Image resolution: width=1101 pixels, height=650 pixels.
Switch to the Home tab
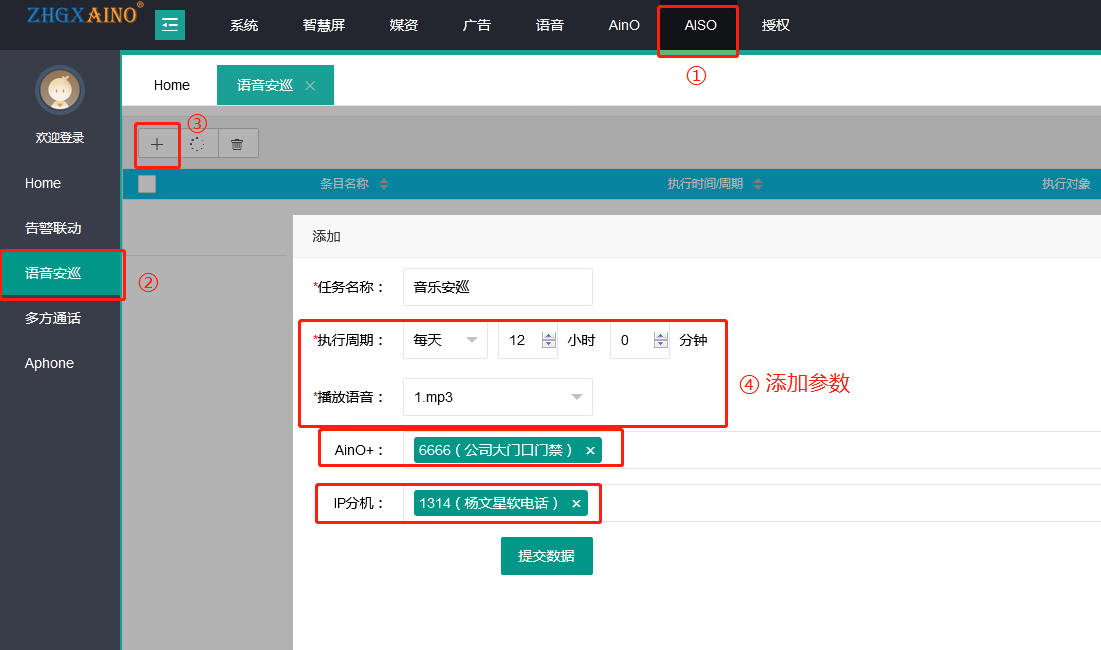click(172, 86)
